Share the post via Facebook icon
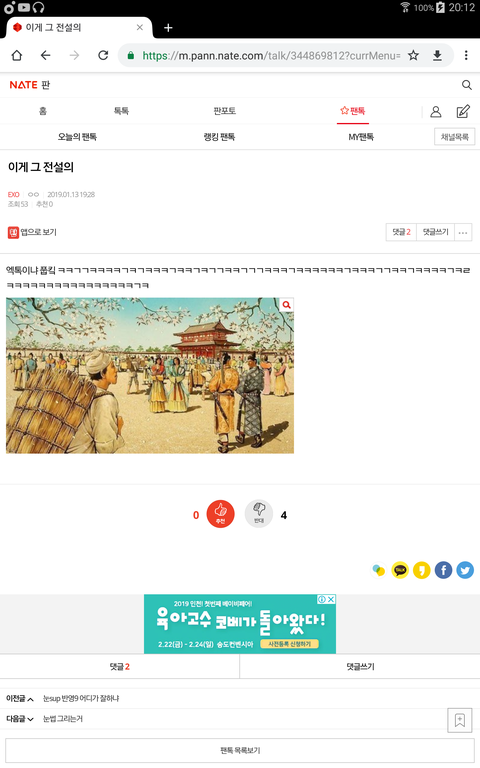The width and height of the screenshot is (480, 768). tap(443, 570)
